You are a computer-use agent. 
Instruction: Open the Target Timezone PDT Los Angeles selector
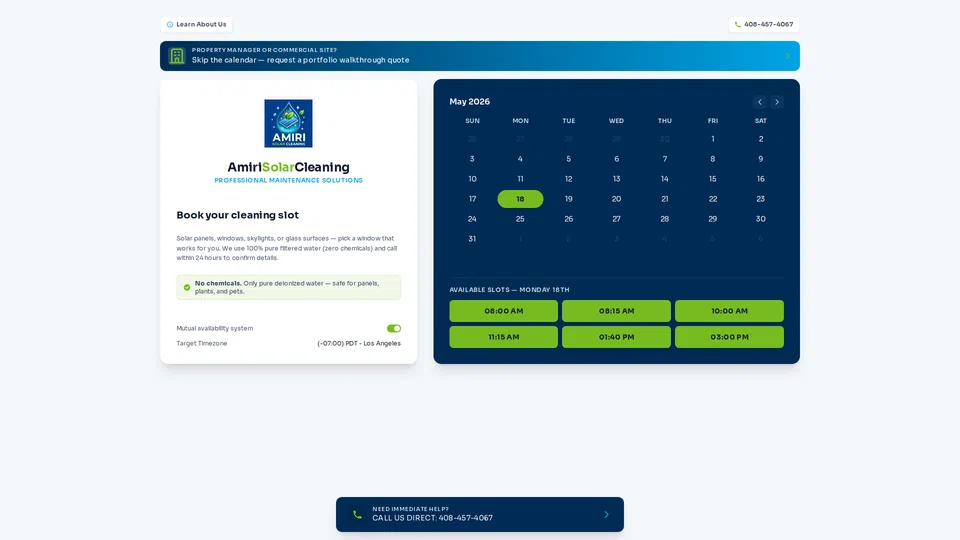[359, 343]
